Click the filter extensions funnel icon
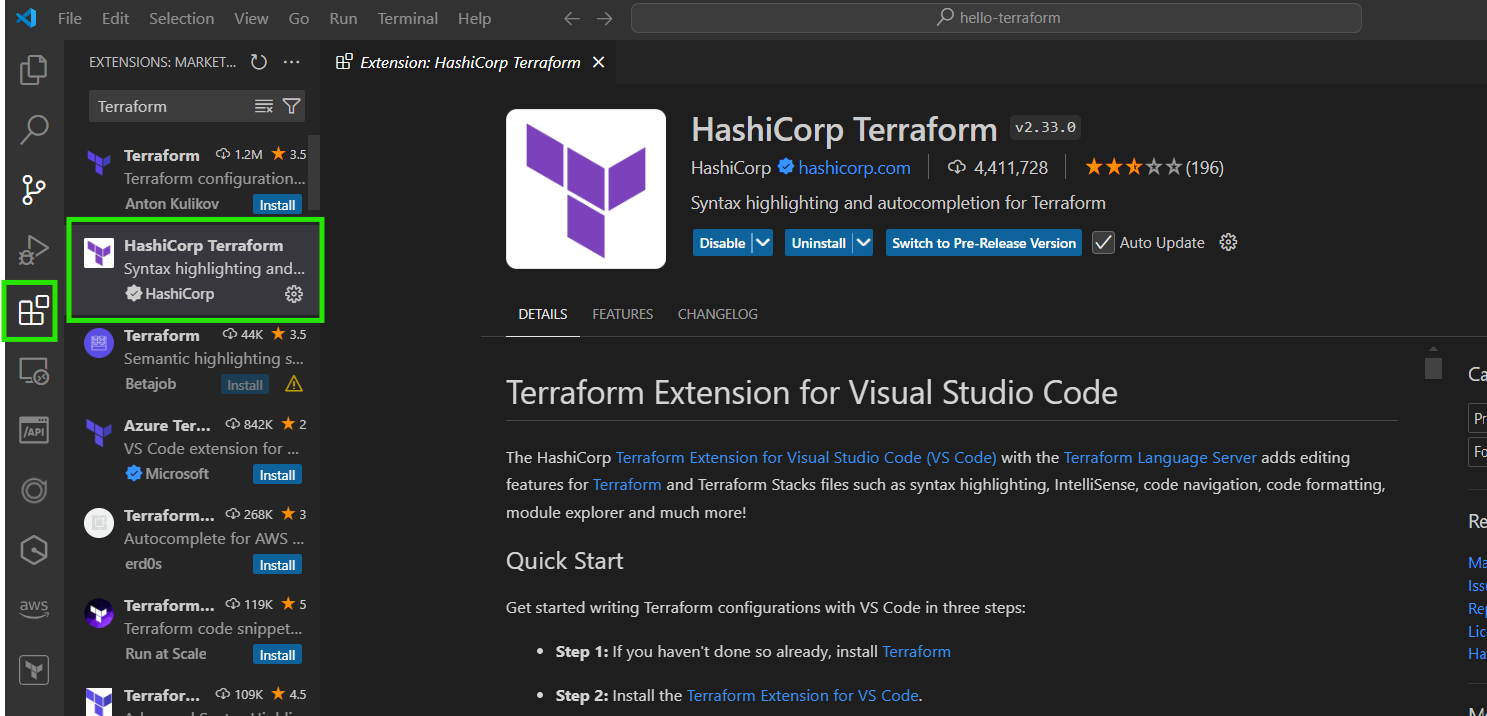 (x=291, y=106)
